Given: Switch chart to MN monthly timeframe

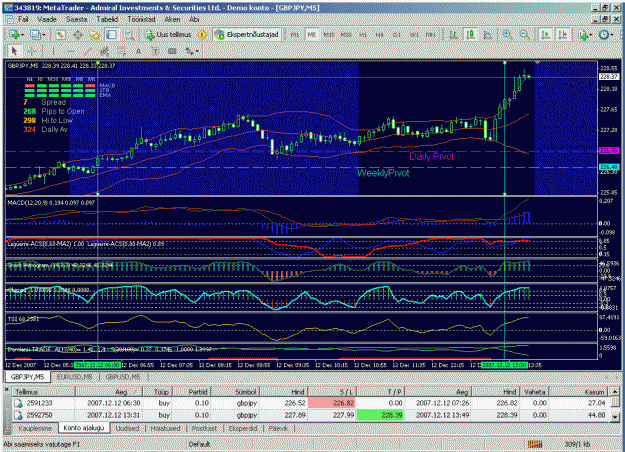Looking at the screenshot, I should point(431,35).
